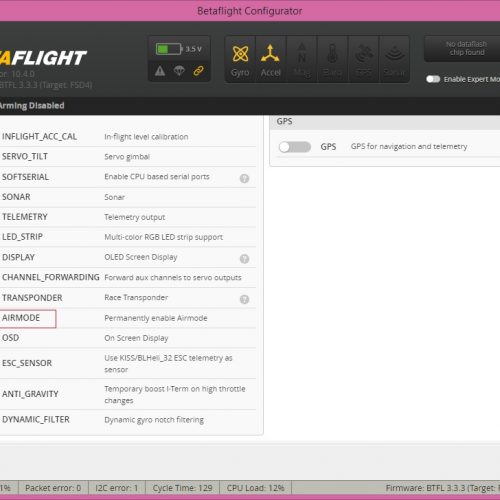Screen dimensions: 500x500
Task: Click the CPU Load status entry
Action: [x=255, y=488]
